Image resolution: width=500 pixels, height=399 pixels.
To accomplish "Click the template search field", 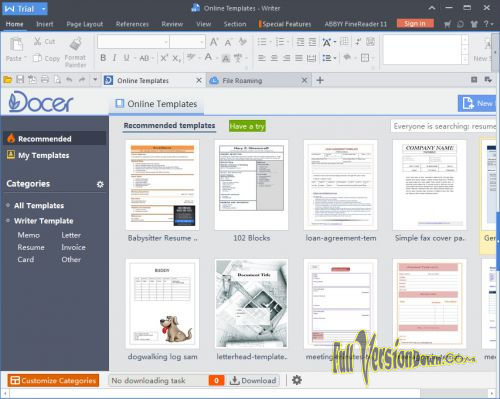I will point(443,126).
